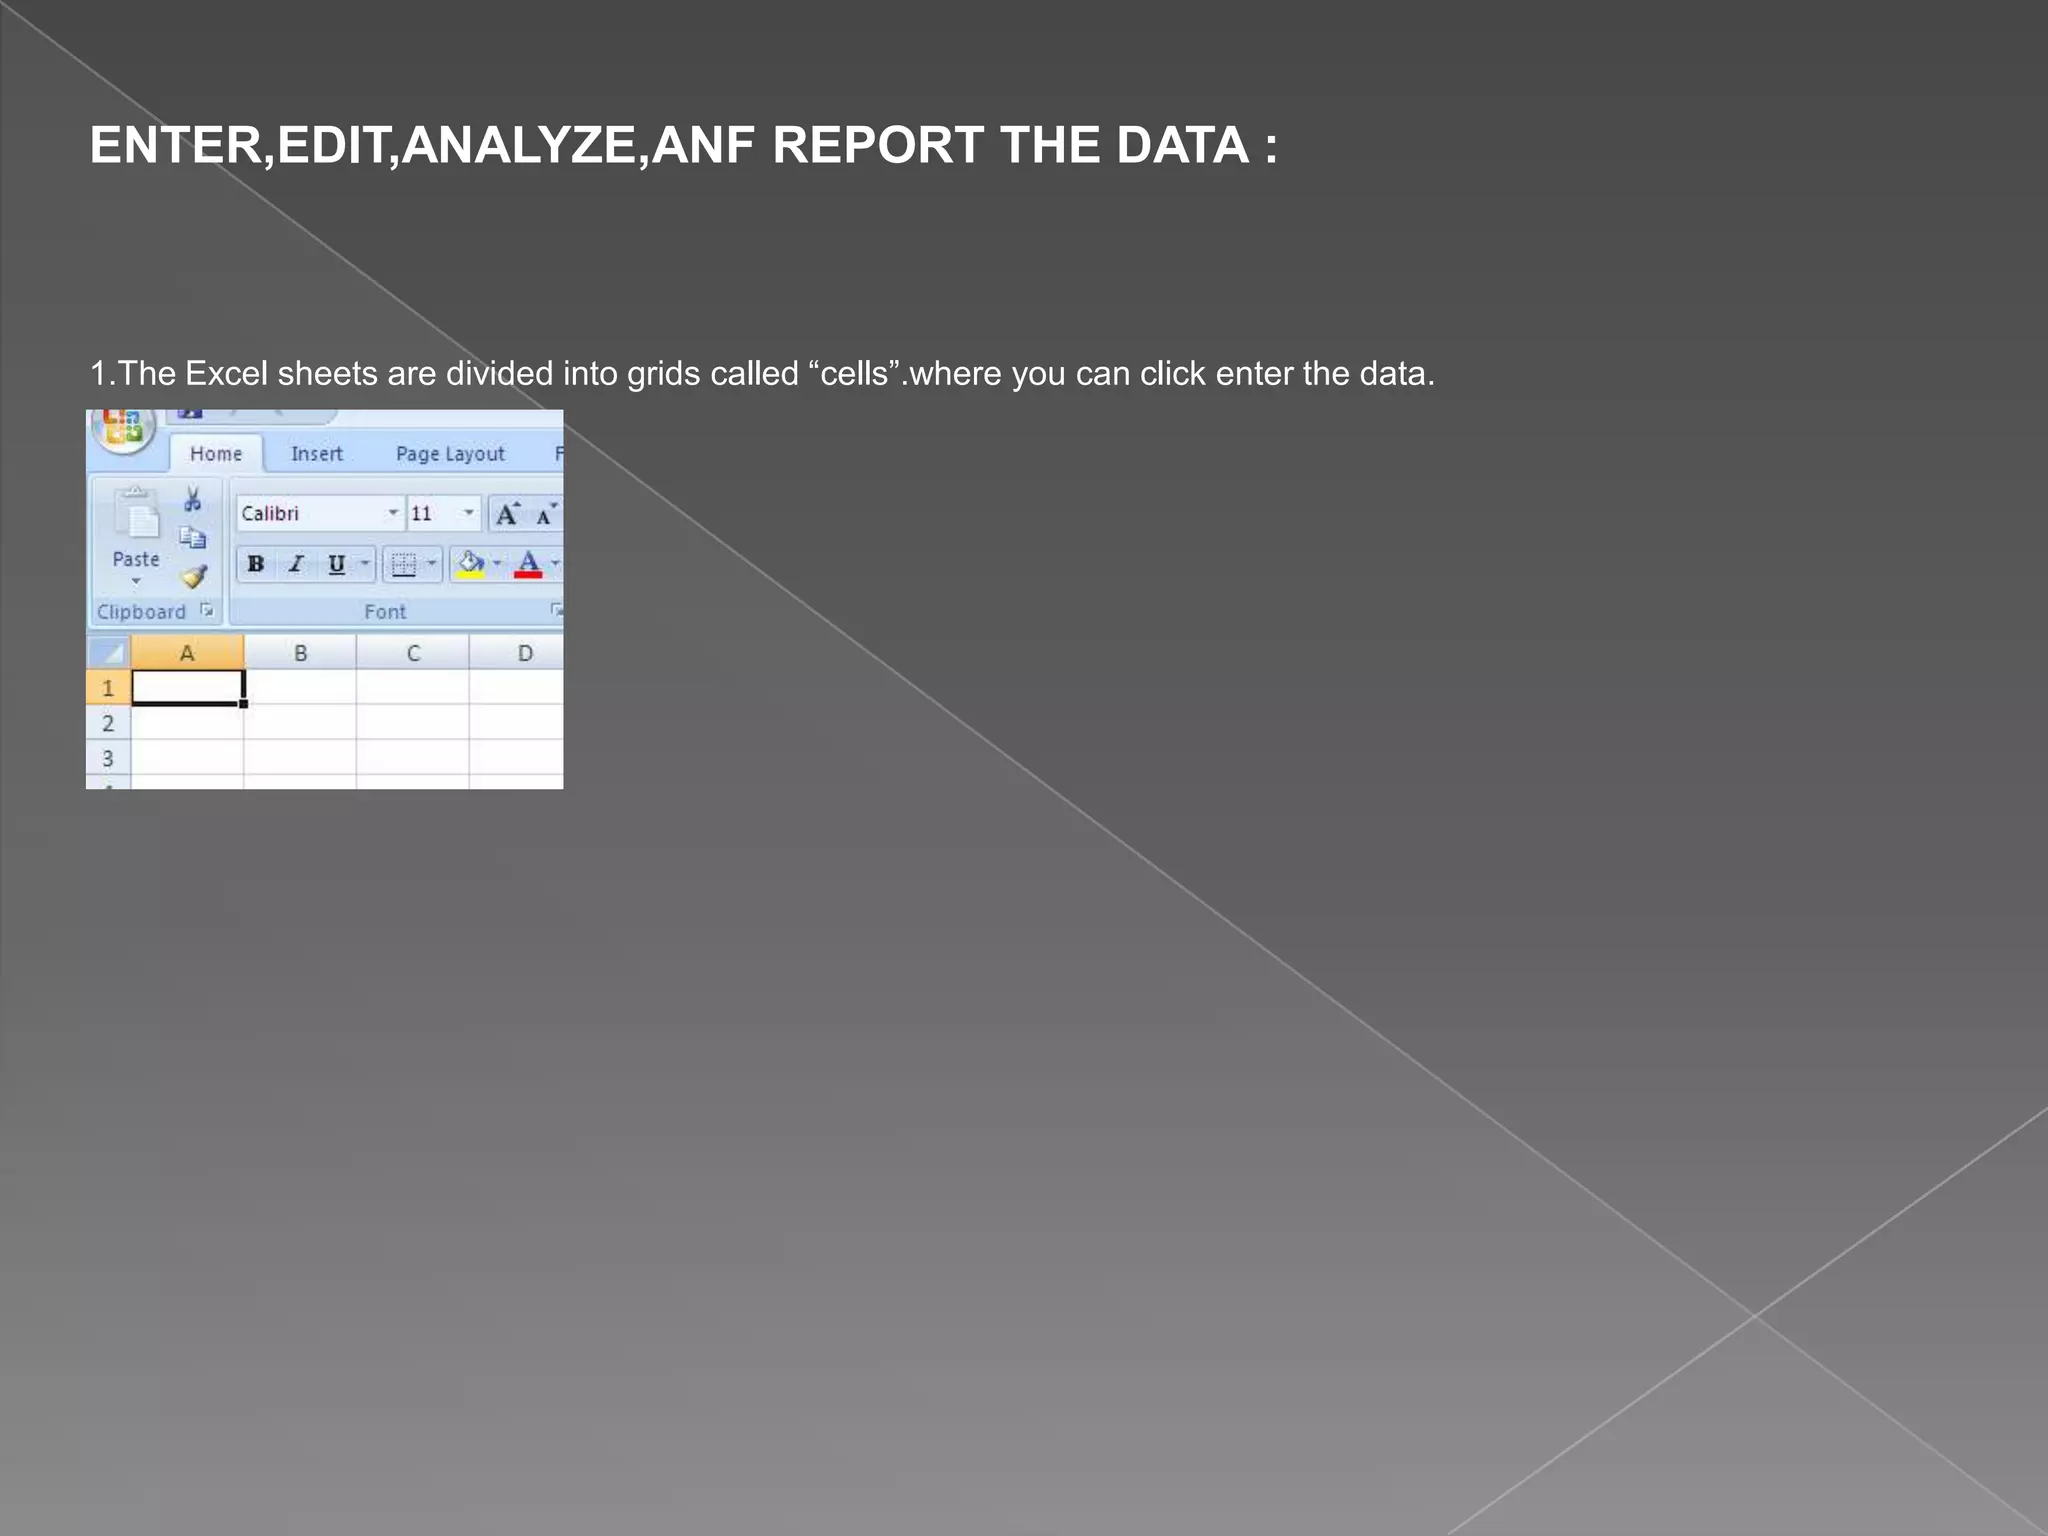Open the font size 11 dropdown
Image resolution: width=2048 pixels, height=1536 pixels.
point(468,513)
